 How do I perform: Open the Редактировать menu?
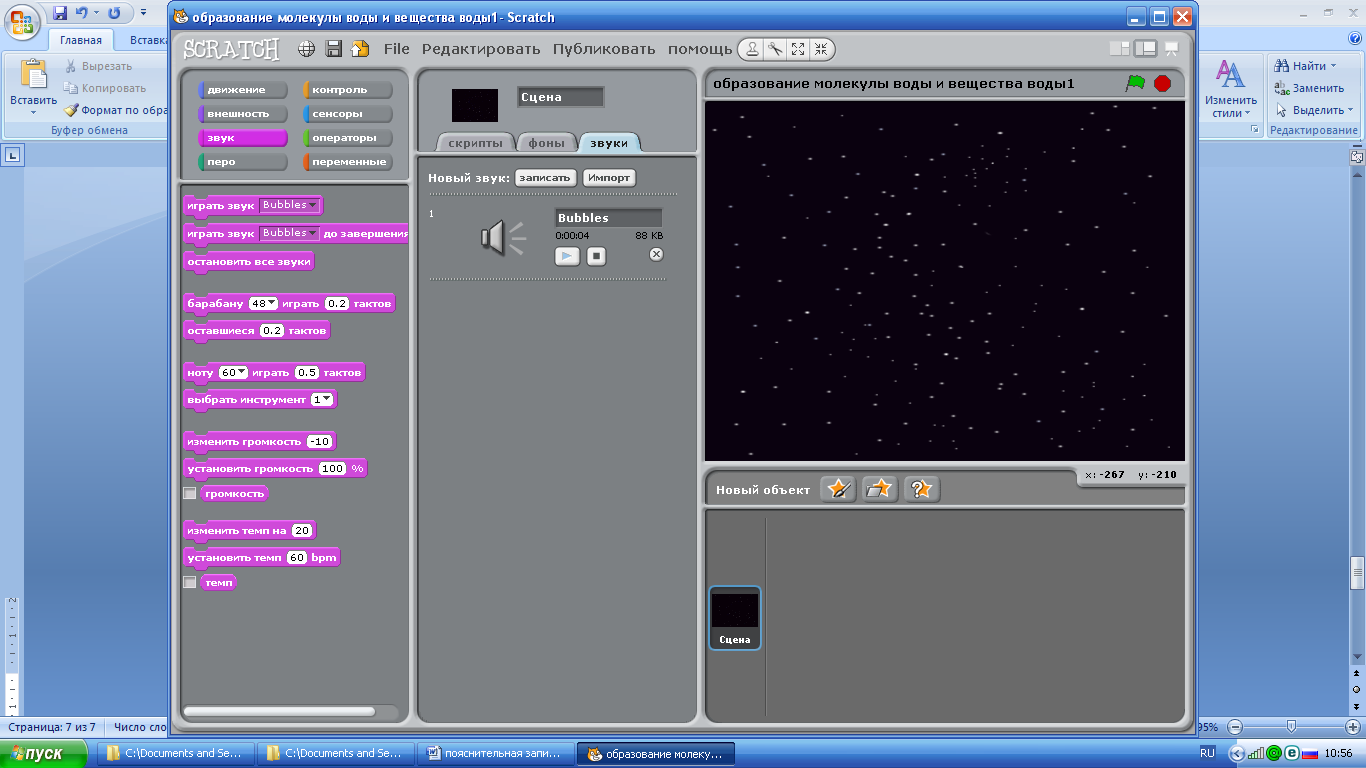pos(481,49)
